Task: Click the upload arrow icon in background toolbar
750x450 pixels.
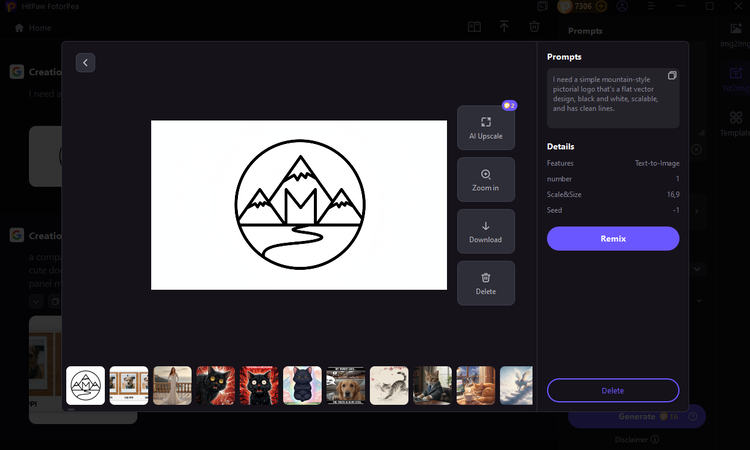Action: (504, 27)
